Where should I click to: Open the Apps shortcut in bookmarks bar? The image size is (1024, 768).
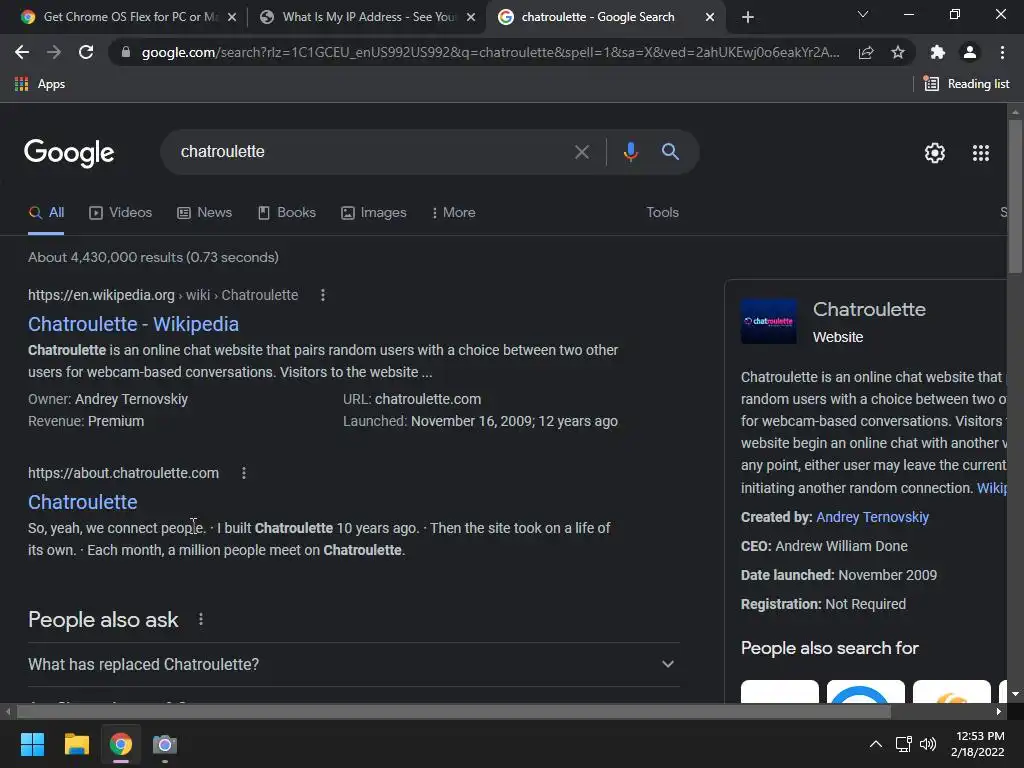click(x=40, y=84)
